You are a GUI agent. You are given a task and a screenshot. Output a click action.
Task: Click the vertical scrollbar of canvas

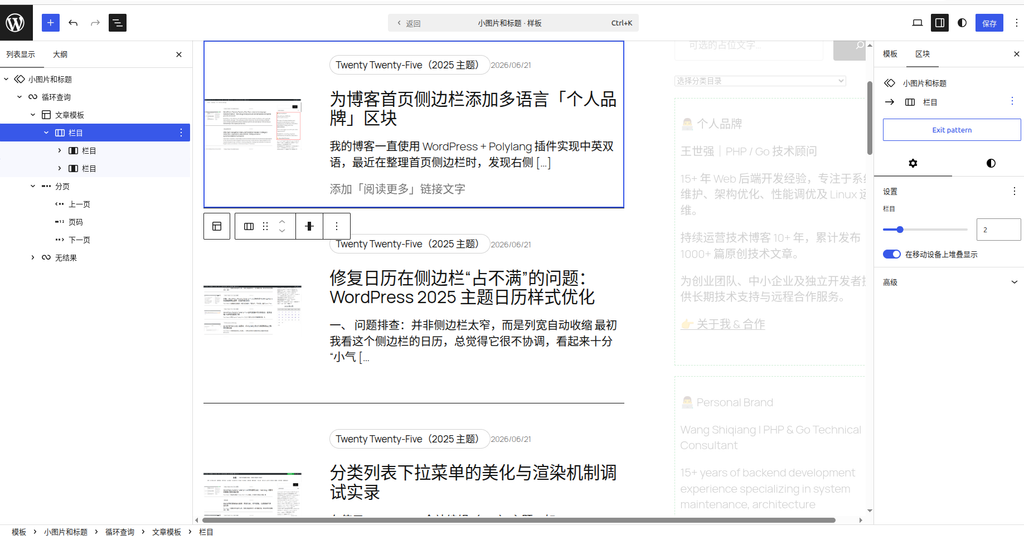(x=870, y=118)
